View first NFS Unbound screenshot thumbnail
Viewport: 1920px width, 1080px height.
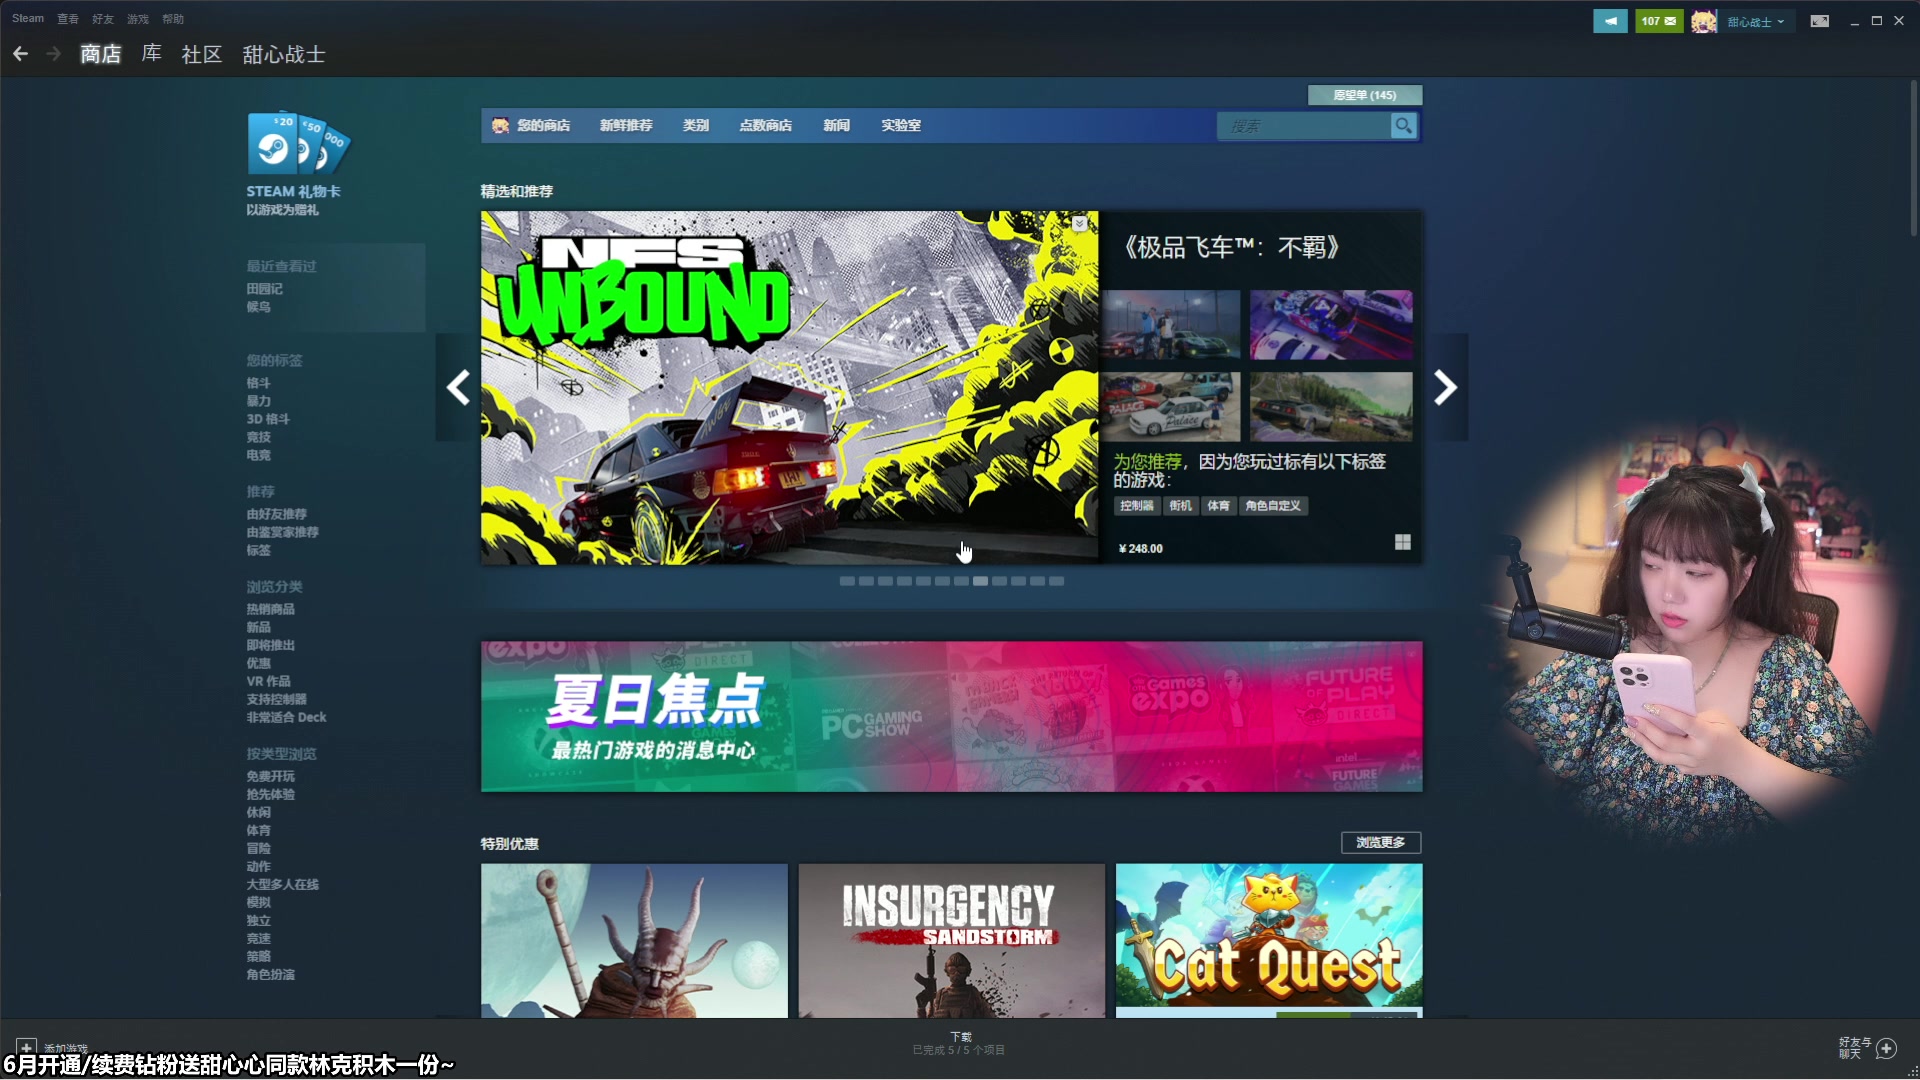pyautogui.click(x=1171, y=325)
